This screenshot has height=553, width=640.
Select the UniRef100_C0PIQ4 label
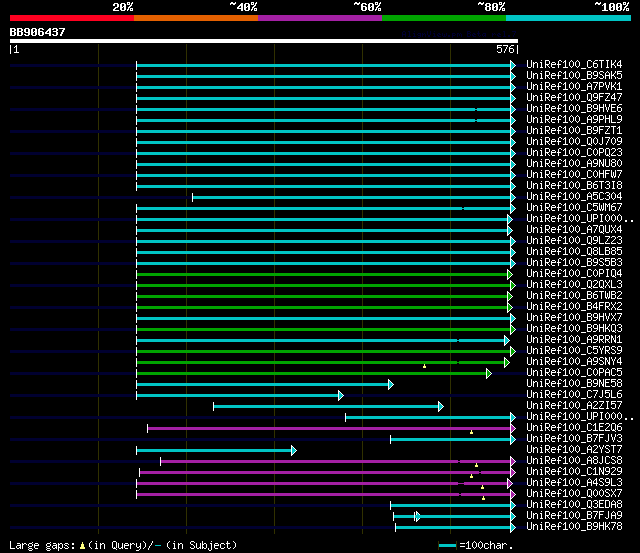[x=574, y=274]
